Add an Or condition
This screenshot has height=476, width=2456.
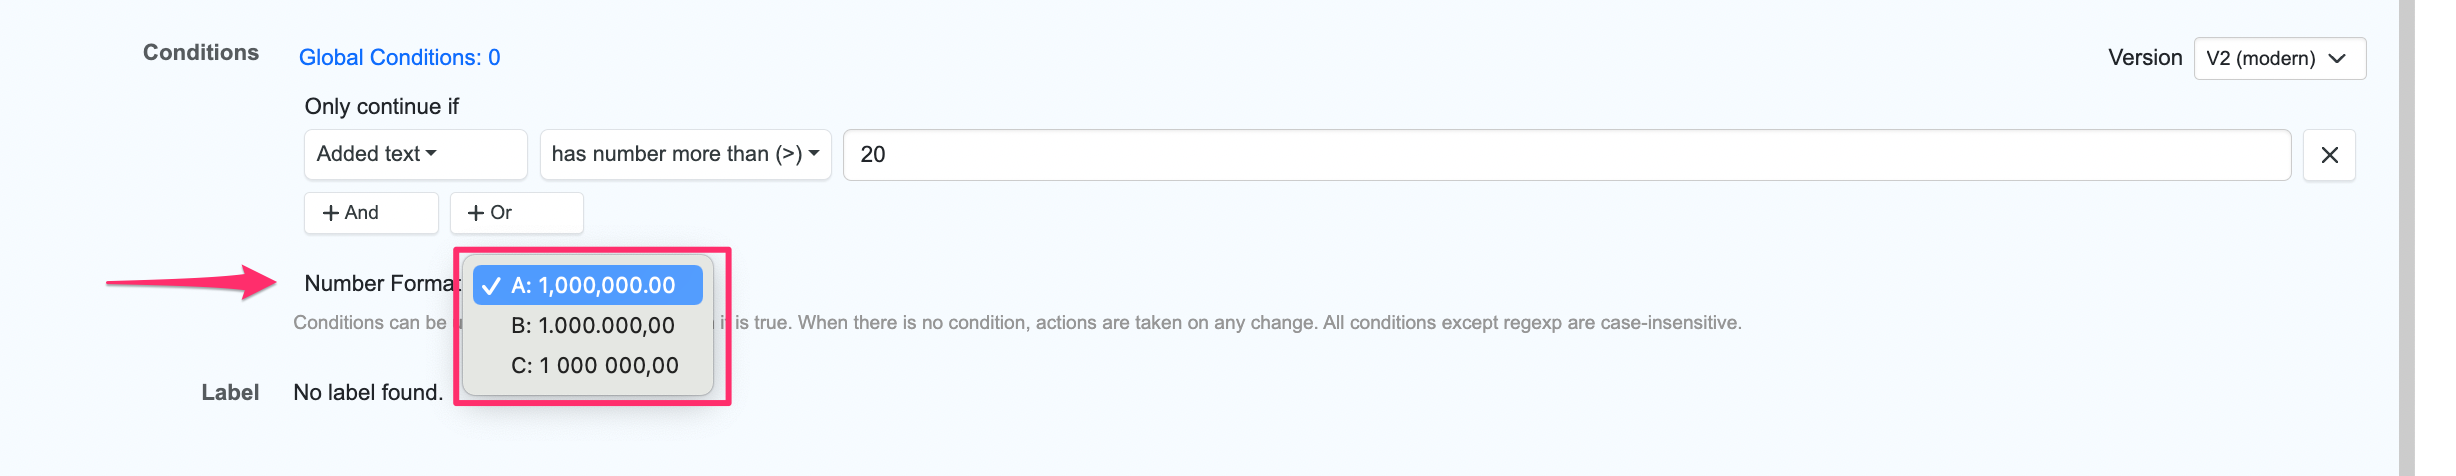click(x=516, y=213)
